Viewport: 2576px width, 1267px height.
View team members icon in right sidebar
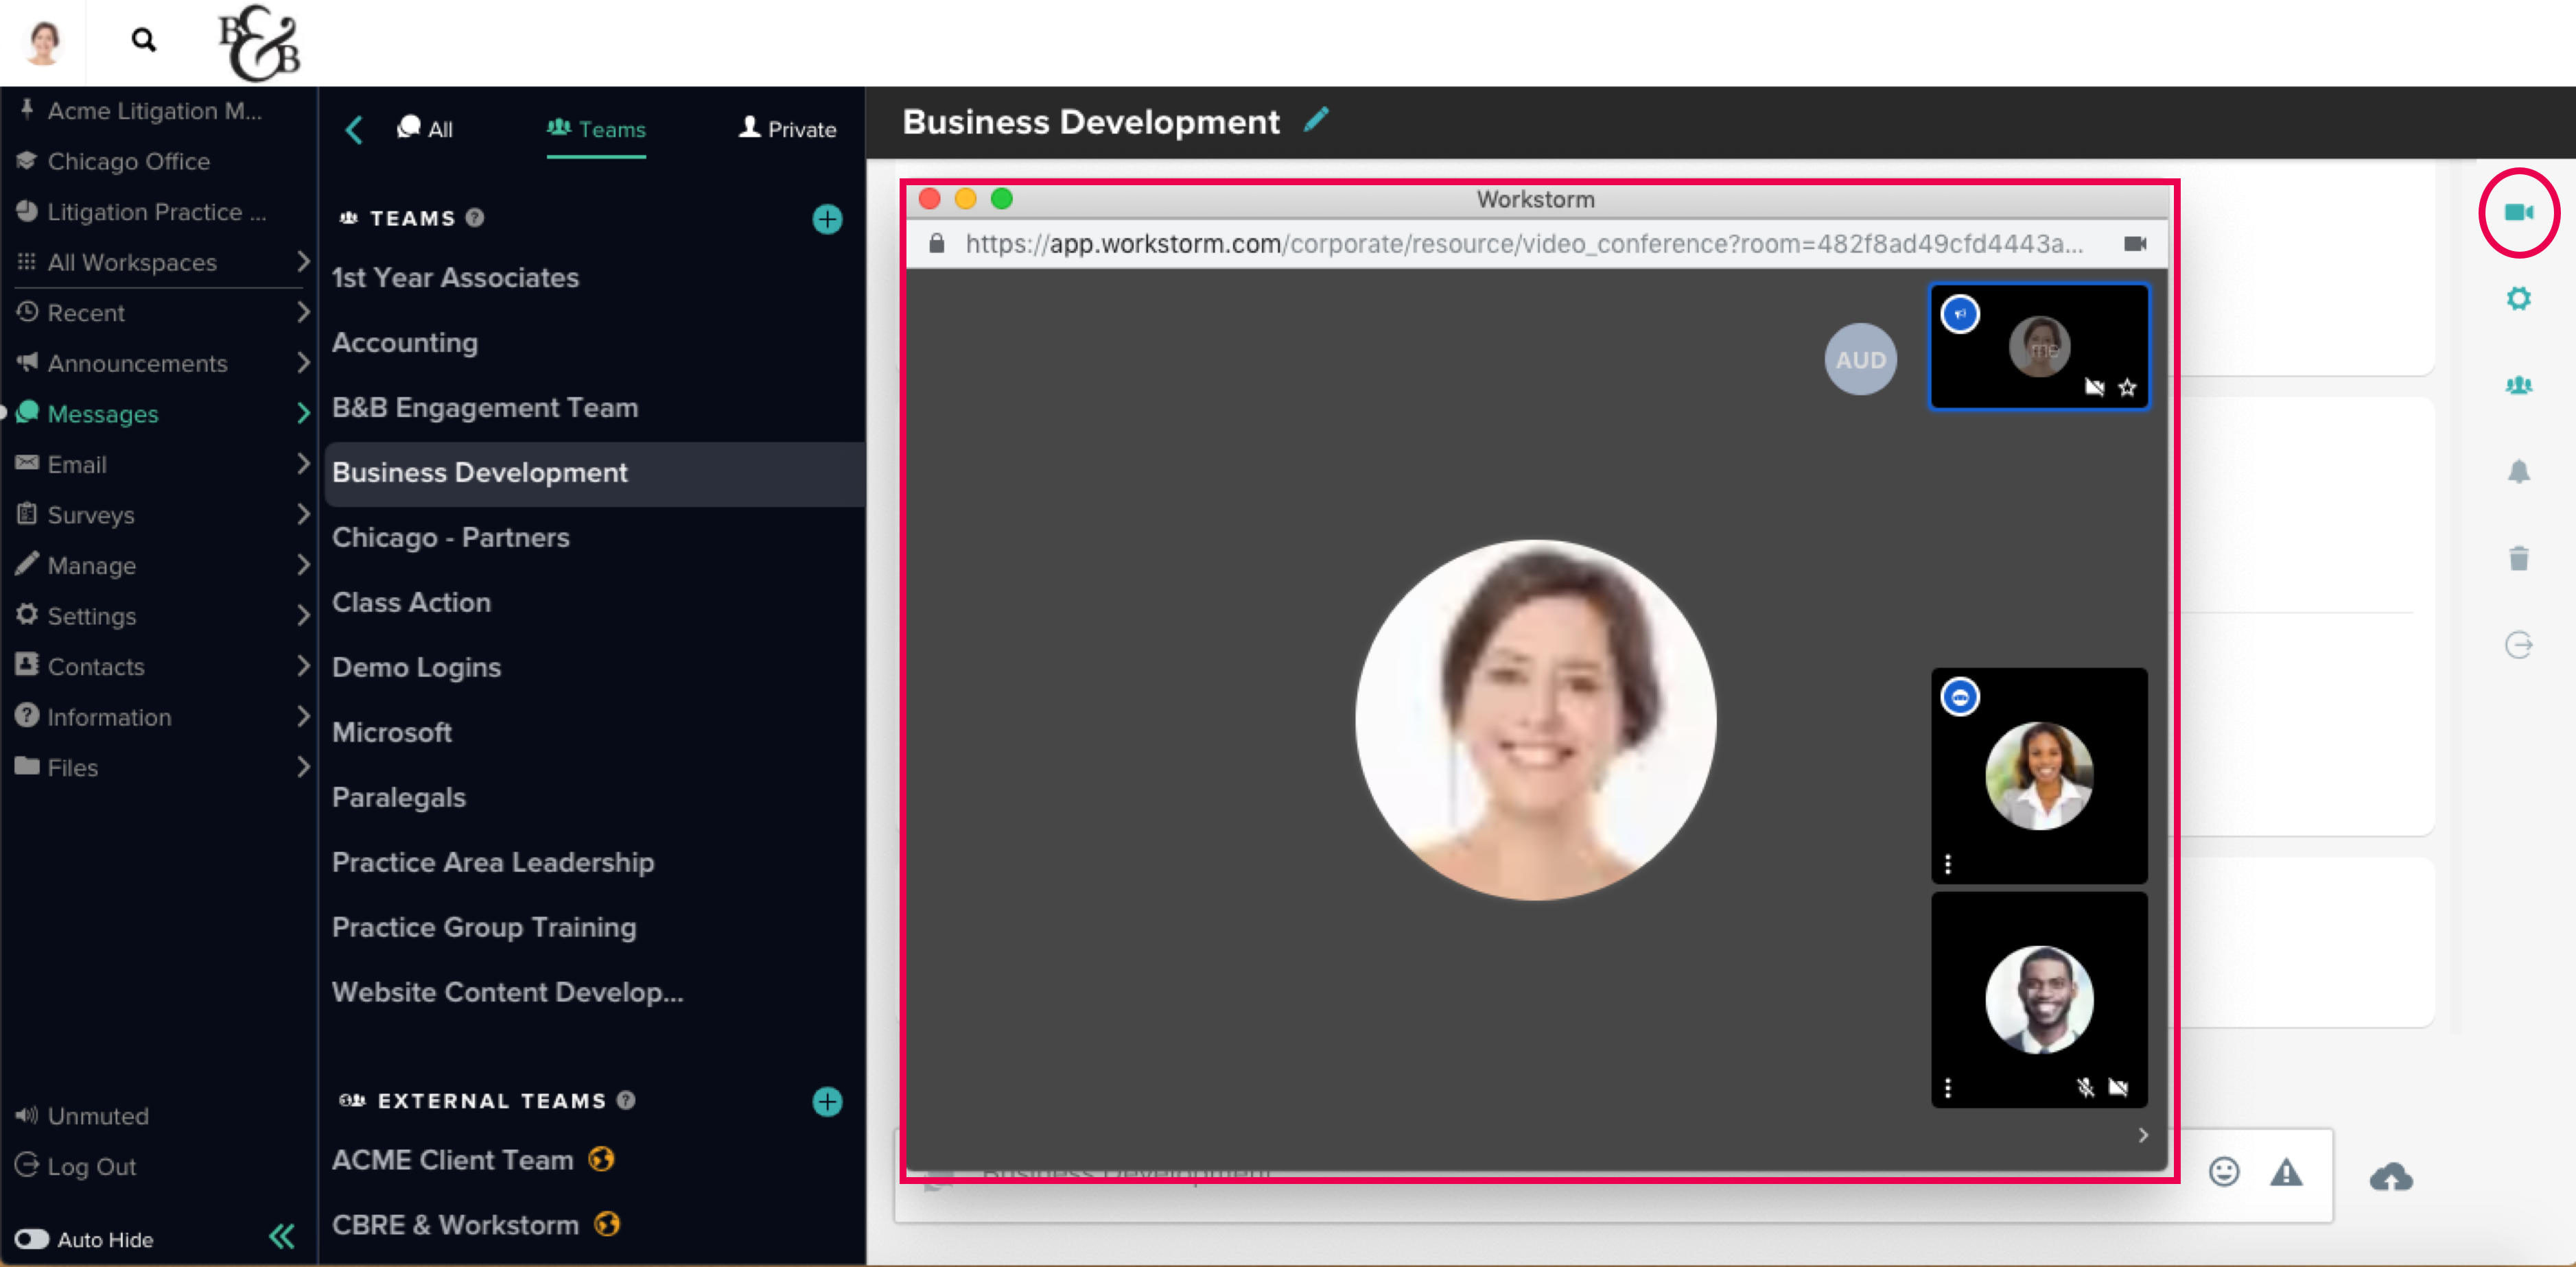pos(2518,385)
